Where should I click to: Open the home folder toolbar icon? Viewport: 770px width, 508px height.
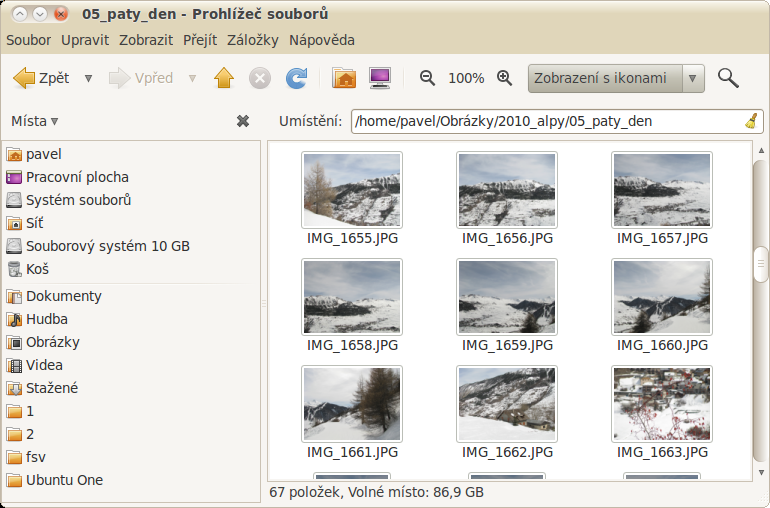point(344,78)
